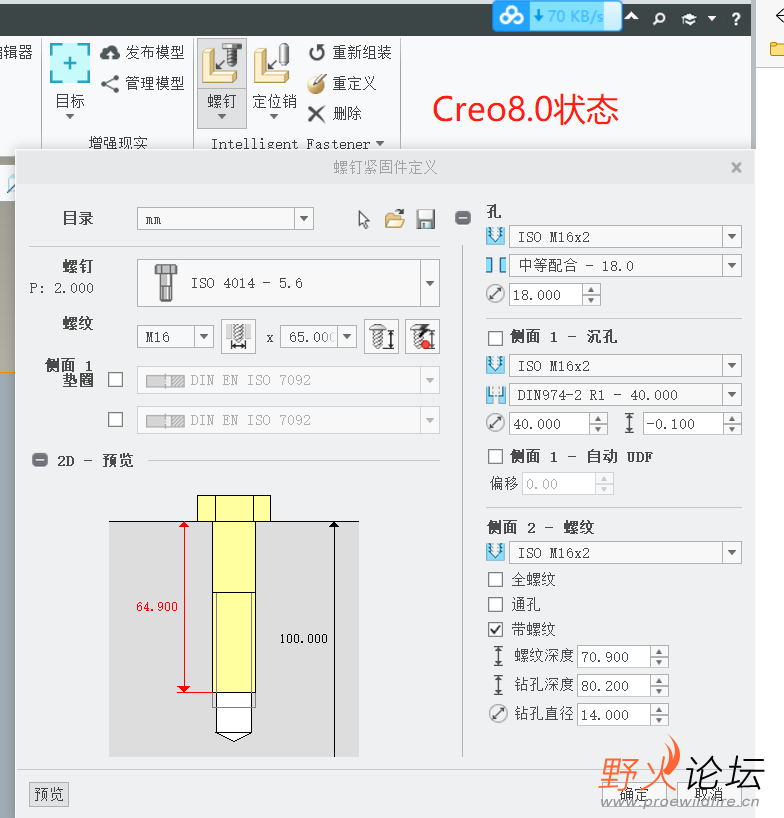
Task: Click the search magnifier icon in title bar
Action: pos(659,19)
